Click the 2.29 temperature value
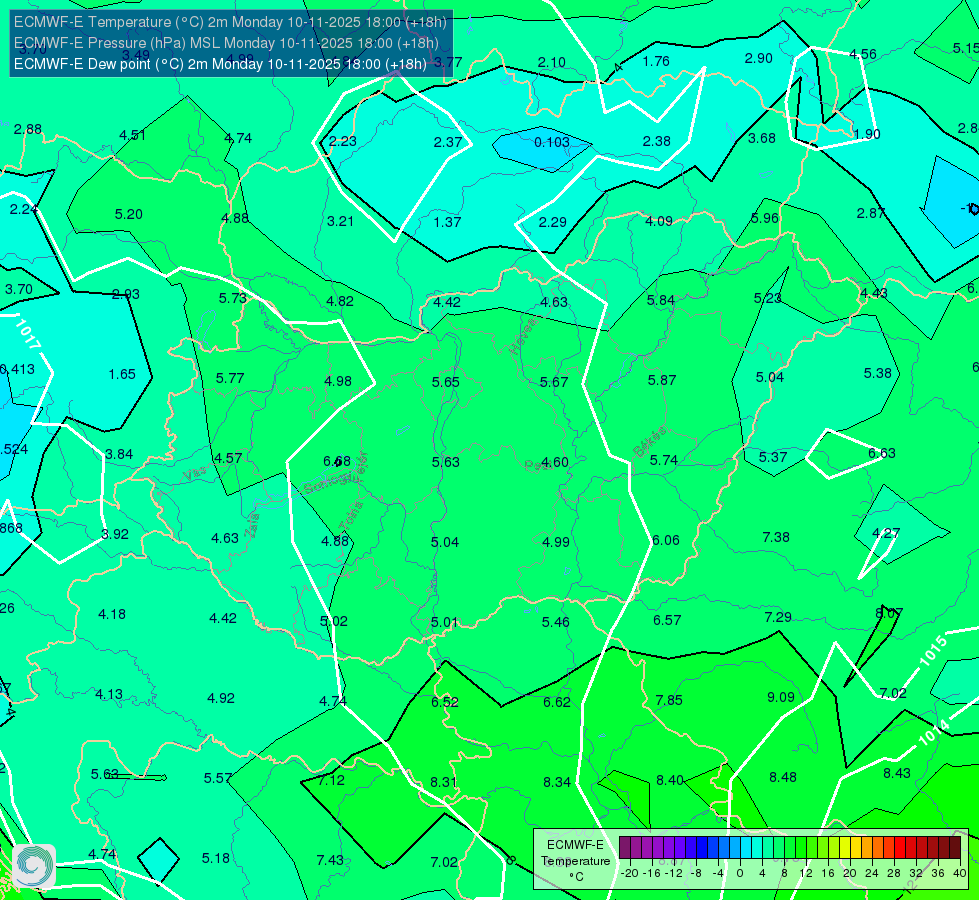The width and height of the screenshot is (979, 900). [x=553, y=222]
